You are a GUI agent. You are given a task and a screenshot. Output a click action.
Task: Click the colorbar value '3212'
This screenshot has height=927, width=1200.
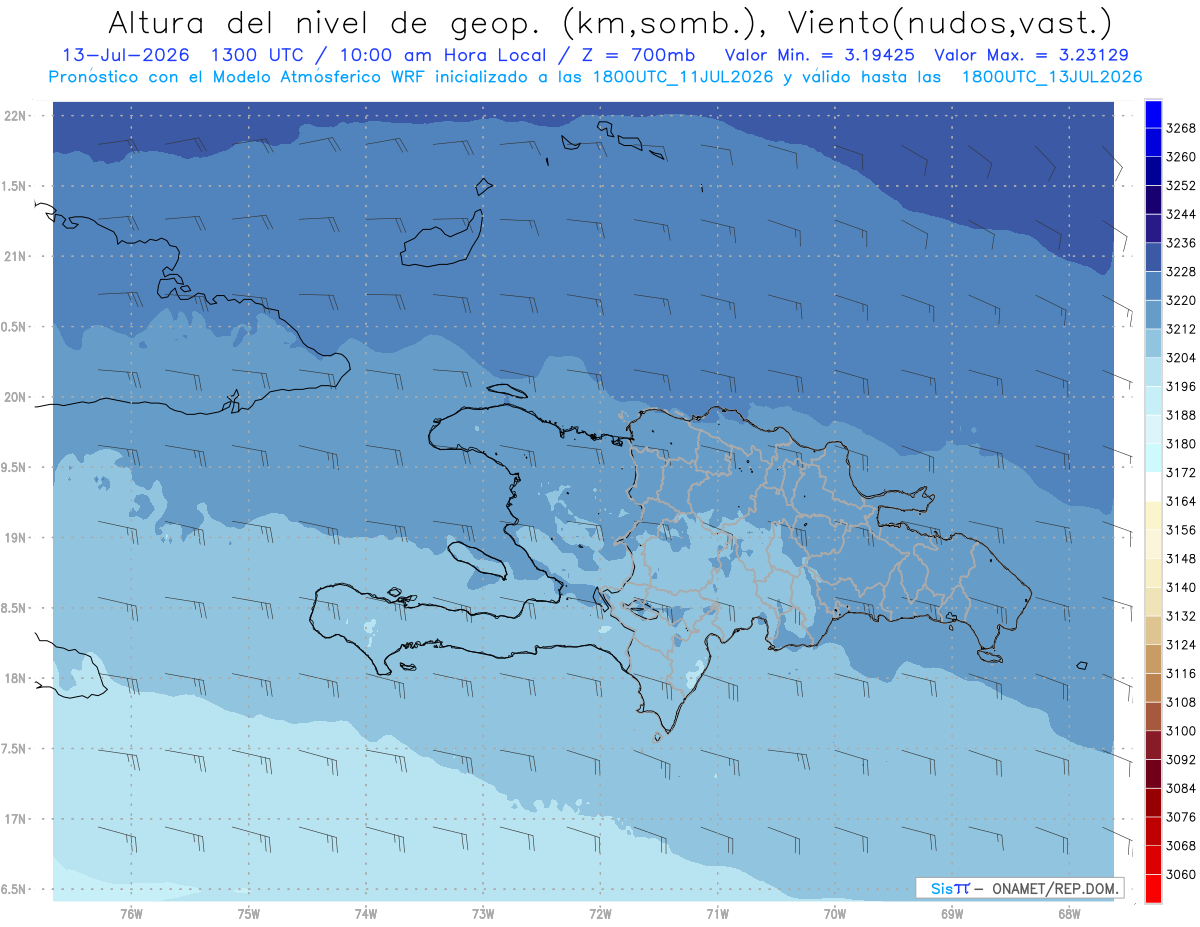click(x=1181, y=329)
